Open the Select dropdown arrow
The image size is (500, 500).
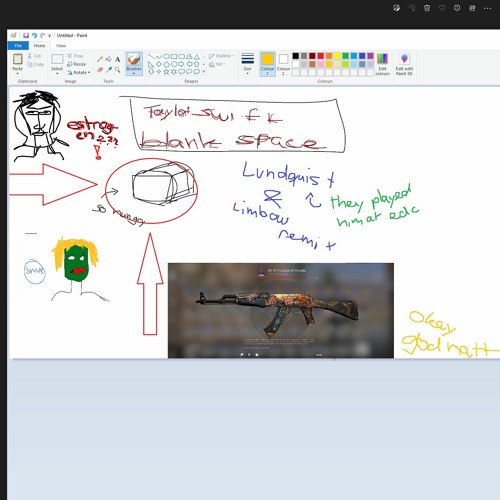pyautogui.click(x=57, y=73)
